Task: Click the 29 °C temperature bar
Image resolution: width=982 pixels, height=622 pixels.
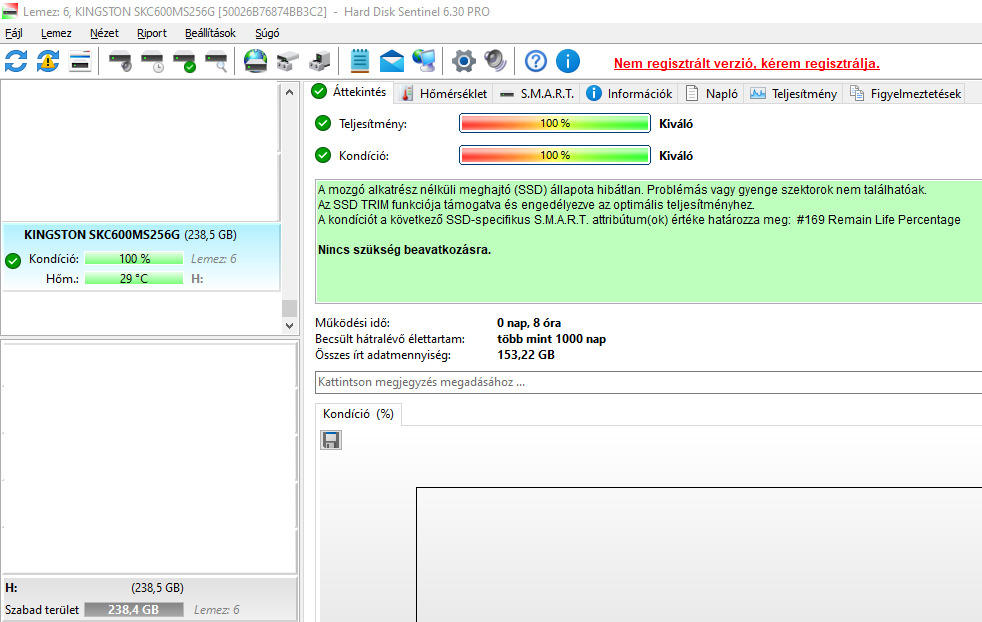Action: pyautogui.click(x=134, y=279)
